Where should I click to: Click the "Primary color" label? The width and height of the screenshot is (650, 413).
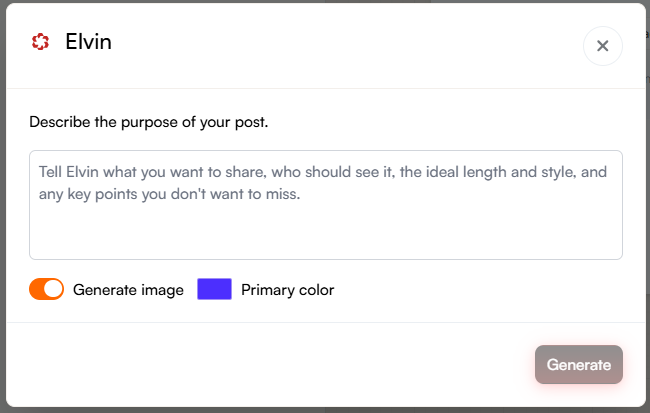coord(287,290)
